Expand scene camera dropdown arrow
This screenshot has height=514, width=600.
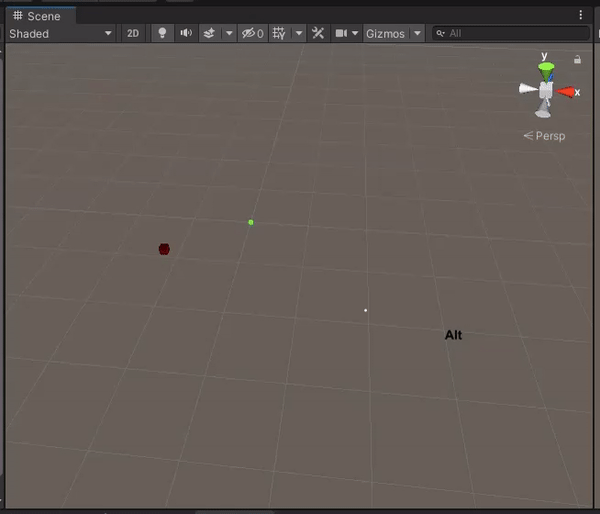[x=355, y=34]
